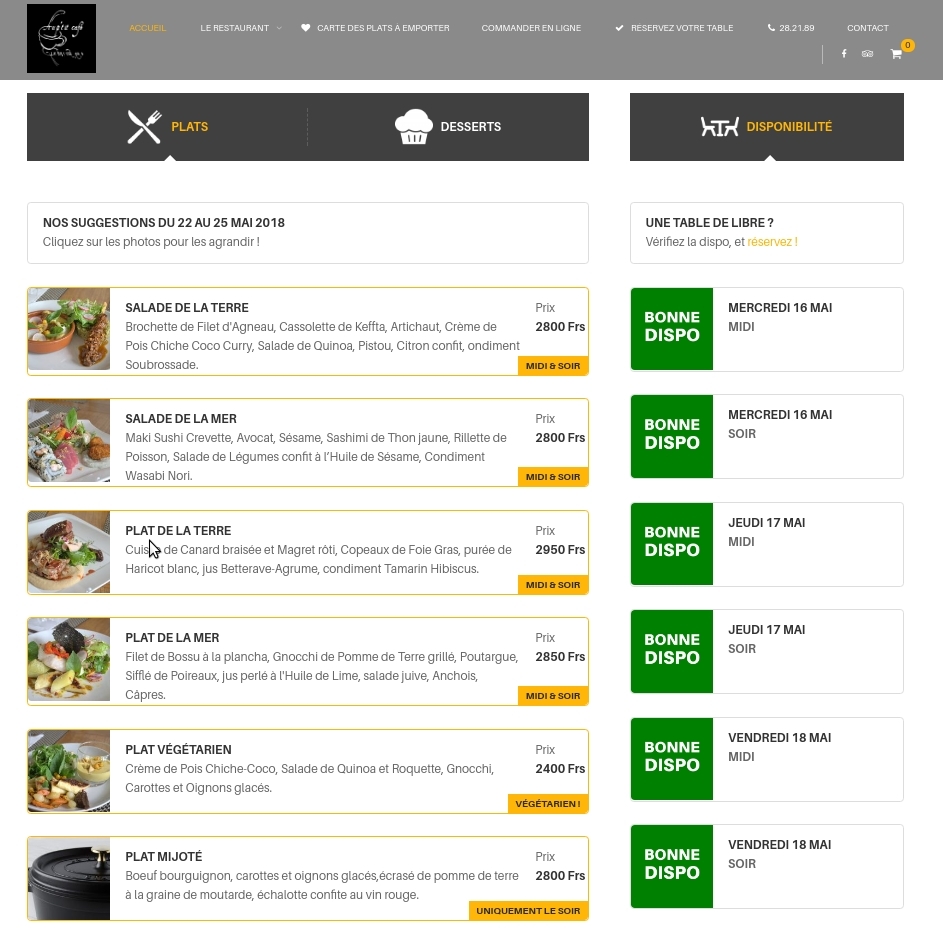943x942 pixels.
Task: Click the table-and-chairs availability icon
Action: coord(719,127)
